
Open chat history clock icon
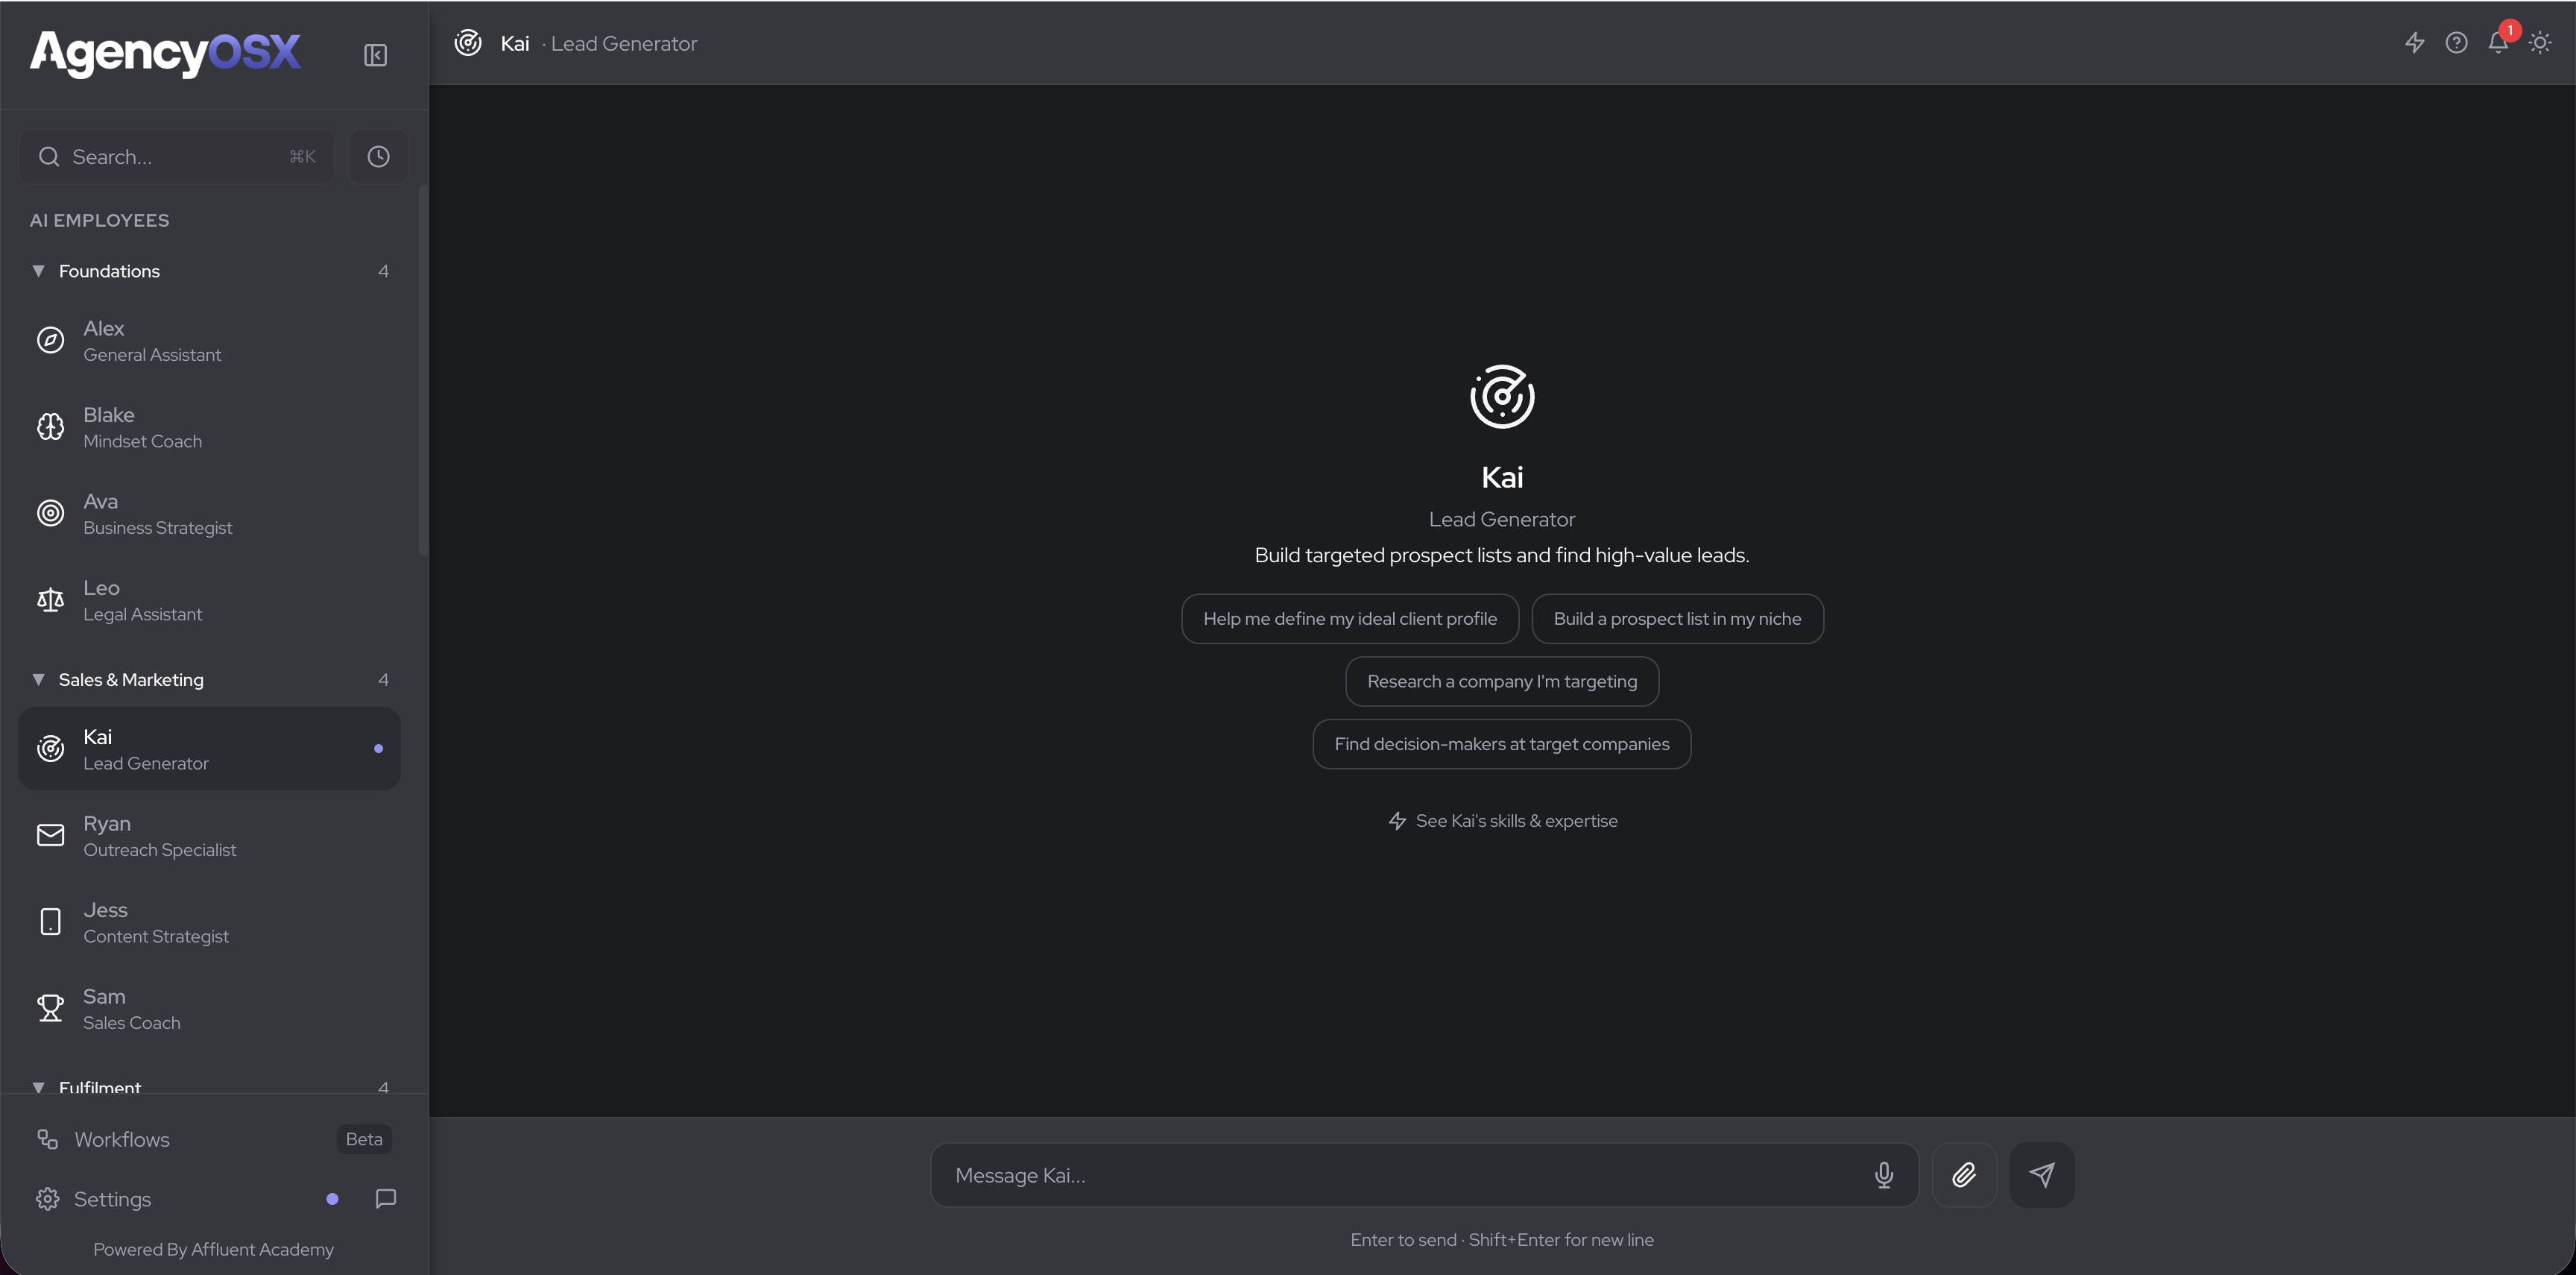(x=378, y=156)
